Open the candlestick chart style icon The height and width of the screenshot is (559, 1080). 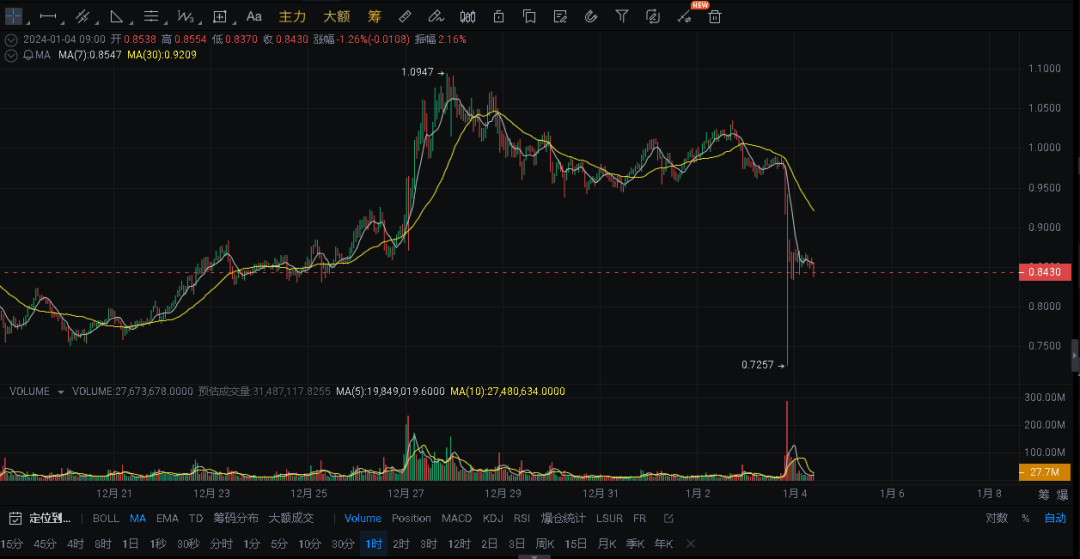[468, 16]
